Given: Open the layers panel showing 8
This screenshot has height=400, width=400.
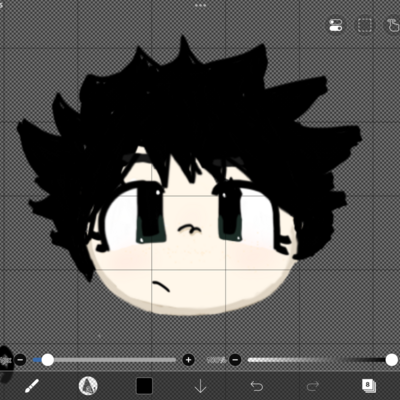Looking at the screenshot, I should coord(369,386).
